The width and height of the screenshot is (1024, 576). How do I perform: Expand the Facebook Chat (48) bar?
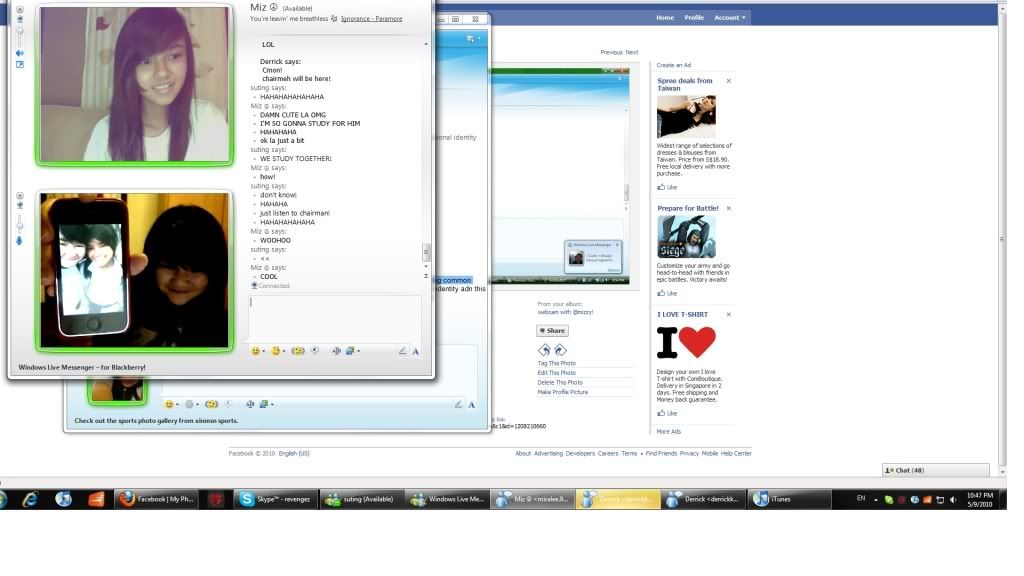pyautogui.click(x=935, y=470)
